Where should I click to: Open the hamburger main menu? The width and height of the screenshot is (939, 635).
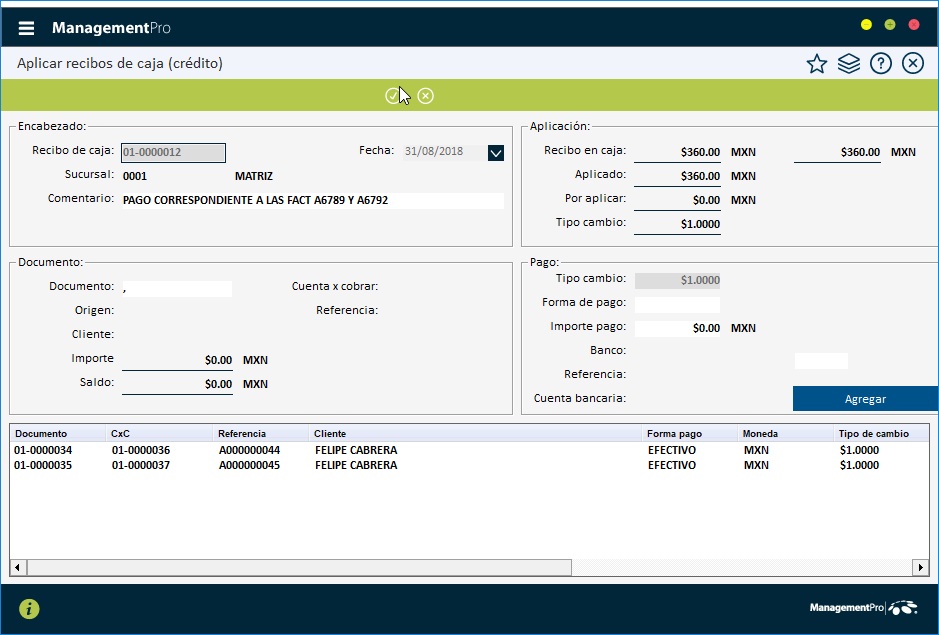point(26,28)
